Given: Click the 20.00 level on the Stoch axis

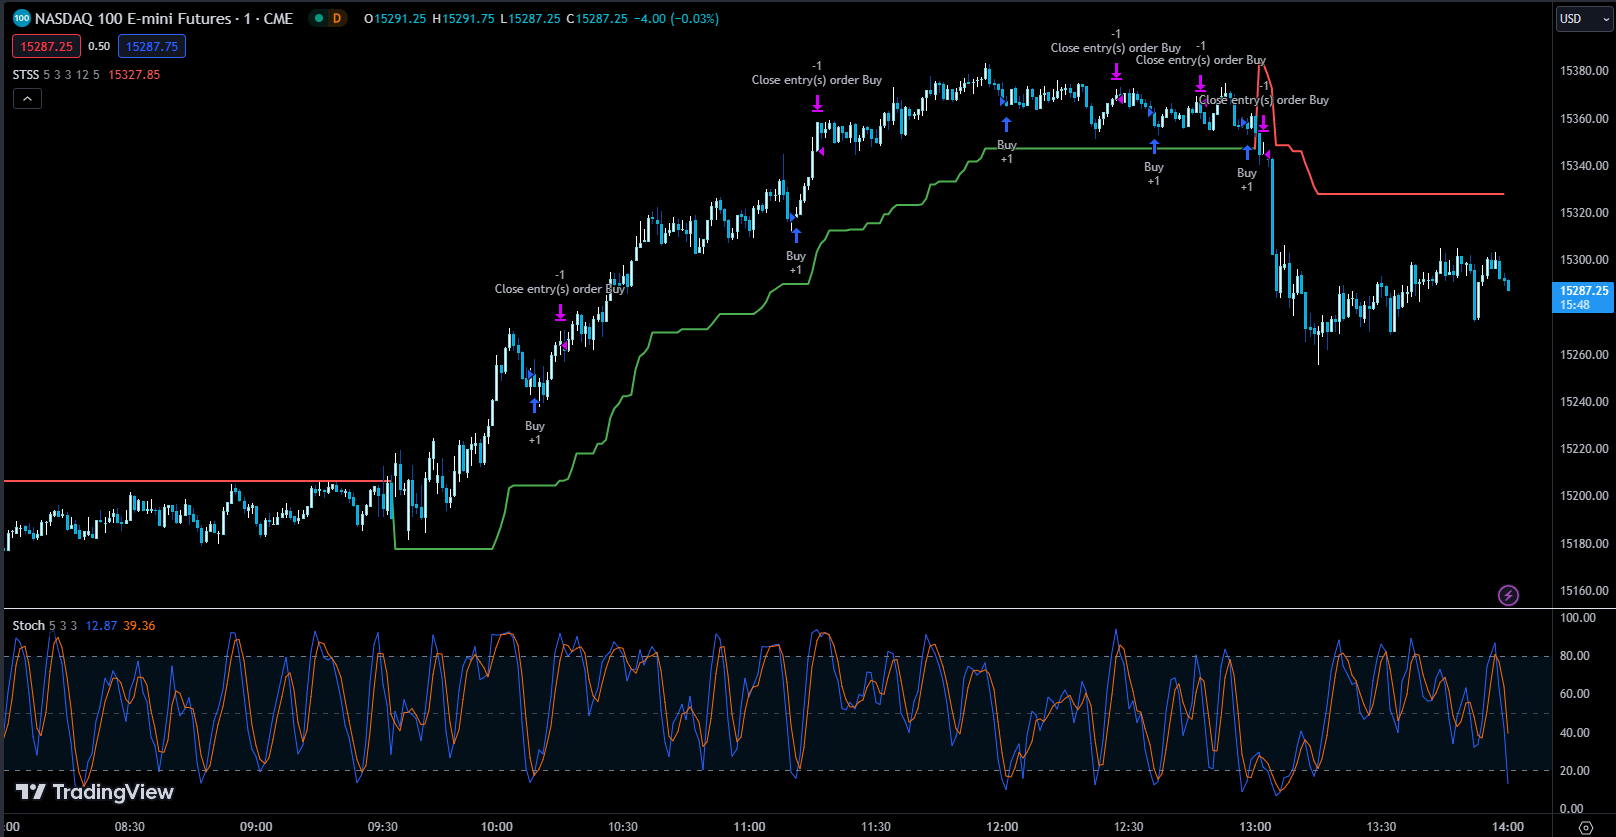Looking at the screenshot, I should (1575, 771).
